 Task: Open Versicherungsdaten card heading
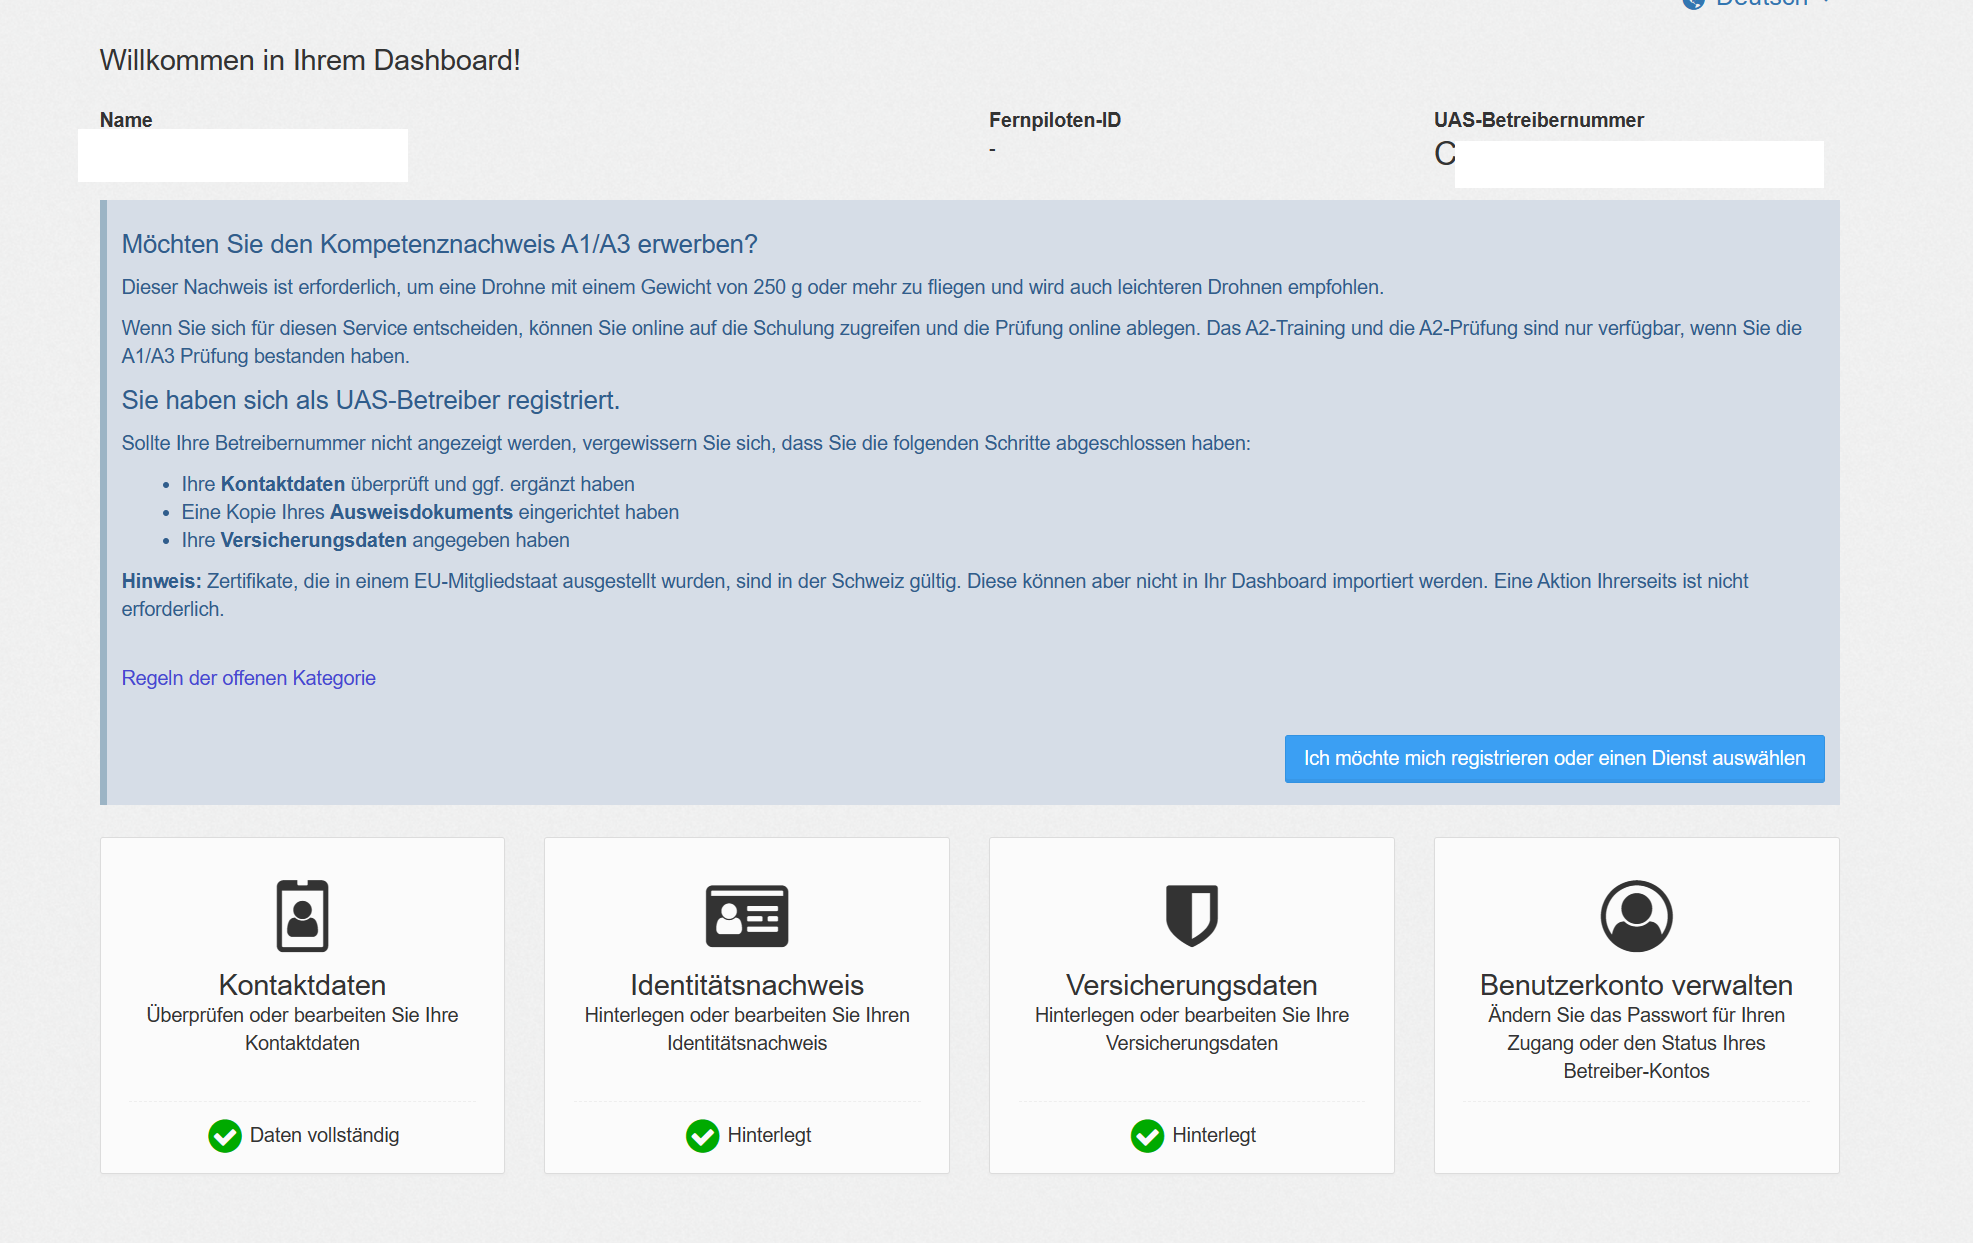[x=1191, y=985]
